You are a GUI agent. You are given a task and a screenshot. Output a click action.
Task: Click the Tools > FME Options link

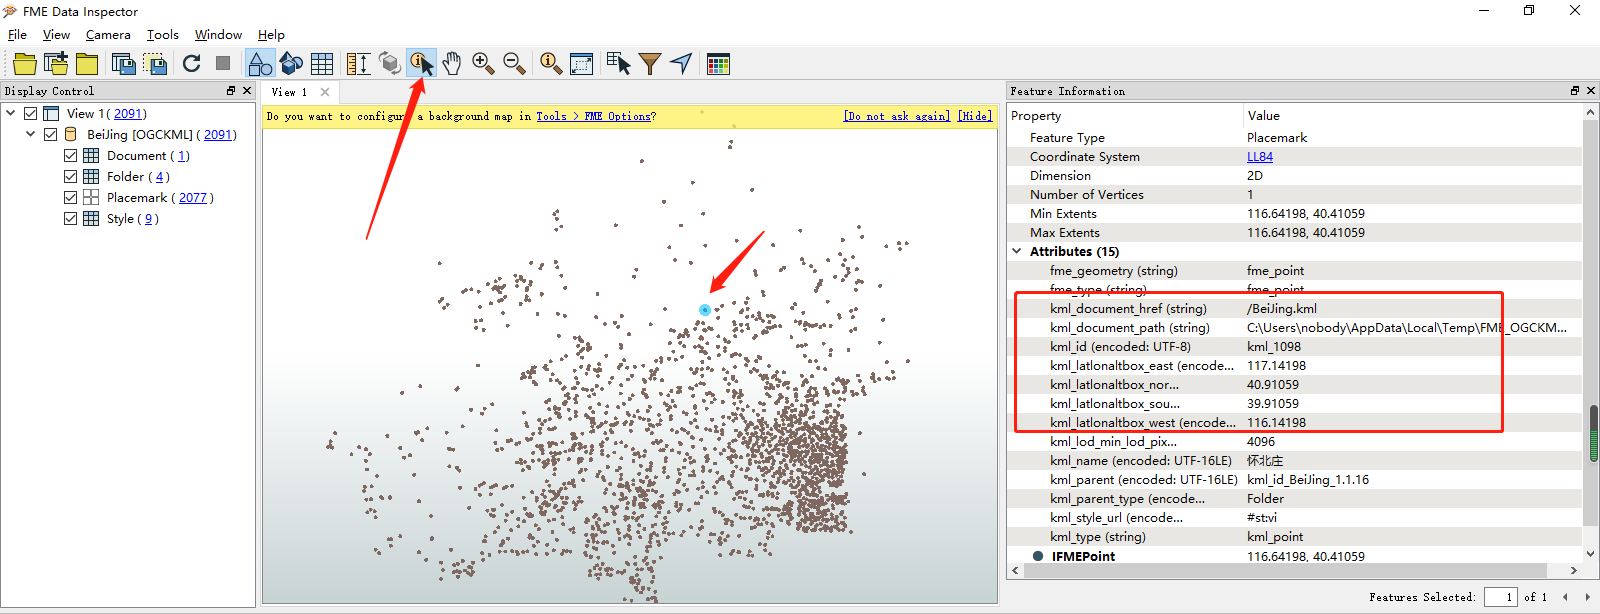coord(594,117)
